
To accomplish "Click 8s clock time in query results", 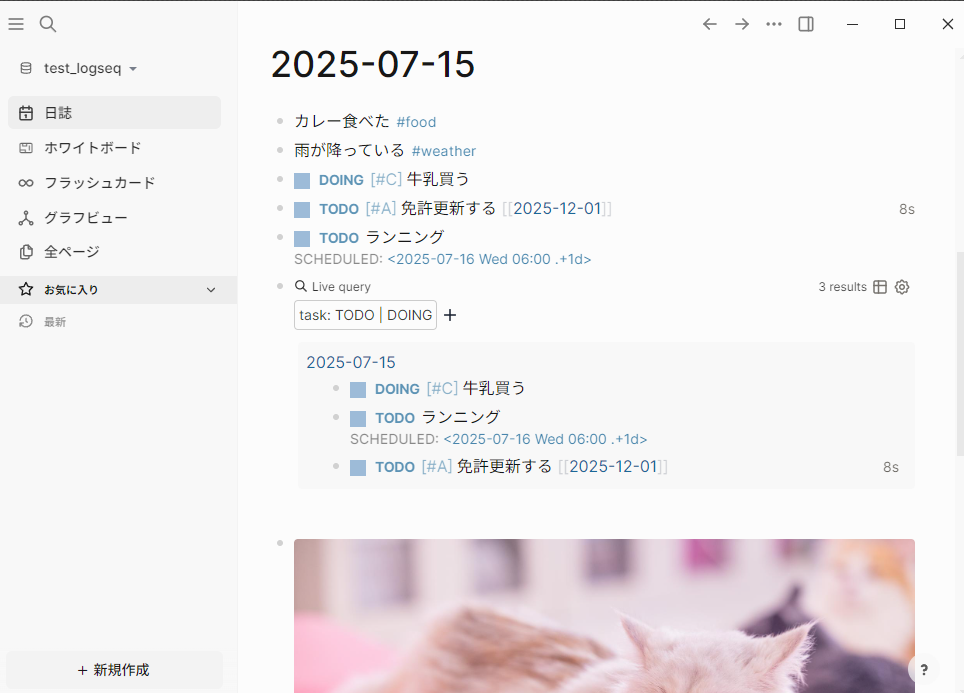I will (891, 467).
